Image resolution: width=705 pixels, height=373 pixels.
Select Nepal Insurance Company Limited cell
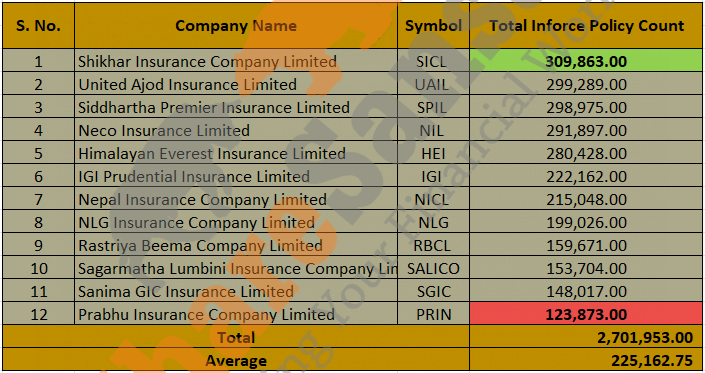click(236, 199)
